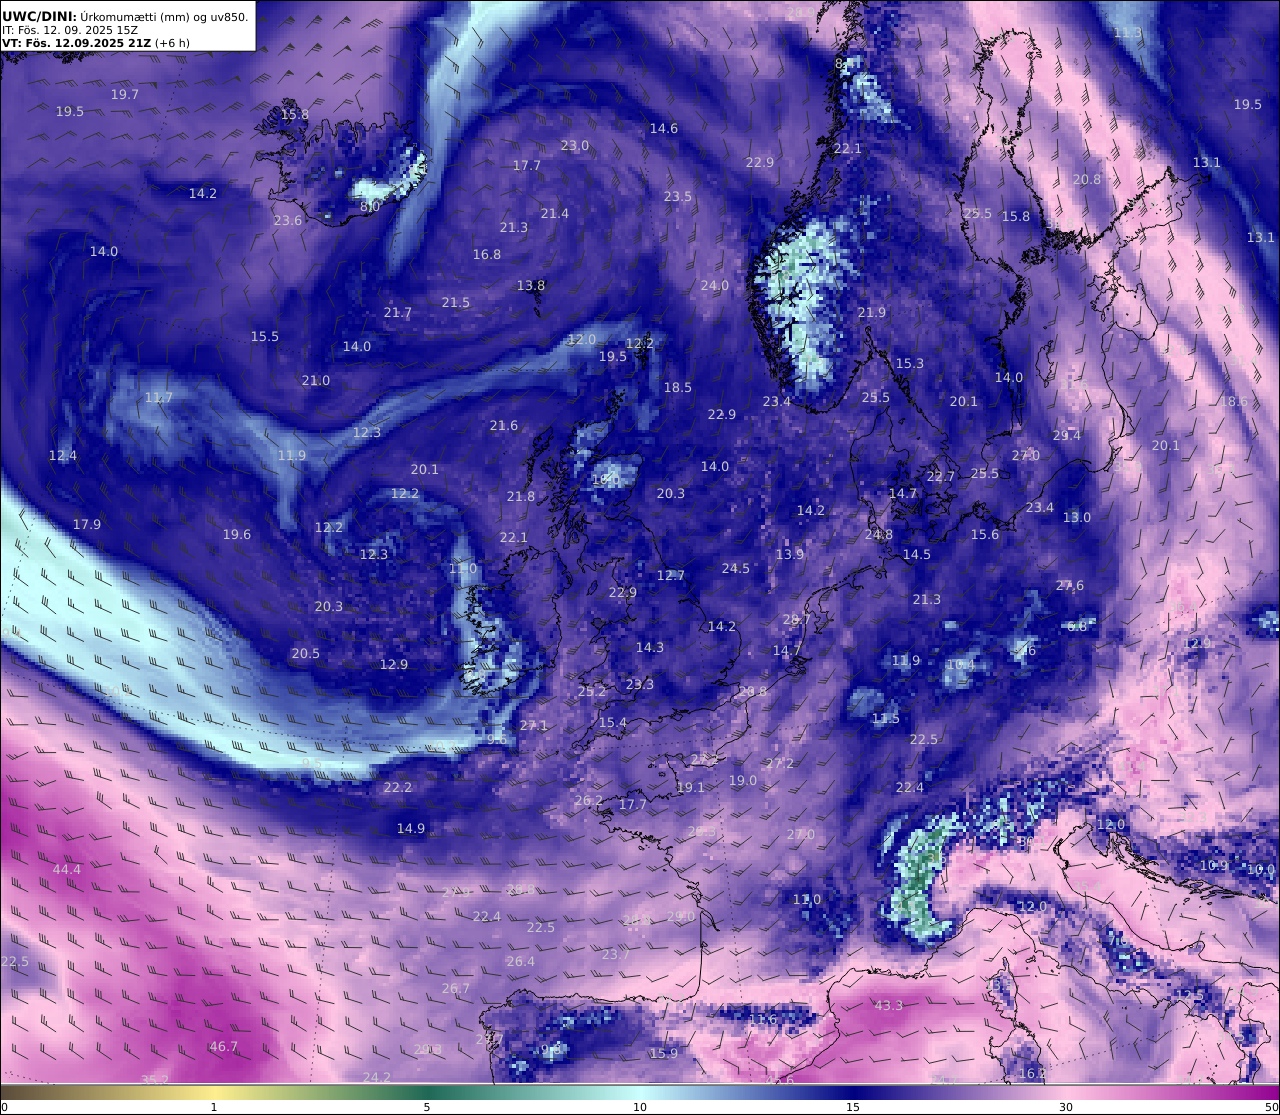Click the 13.9 value label

click(790, 554)
